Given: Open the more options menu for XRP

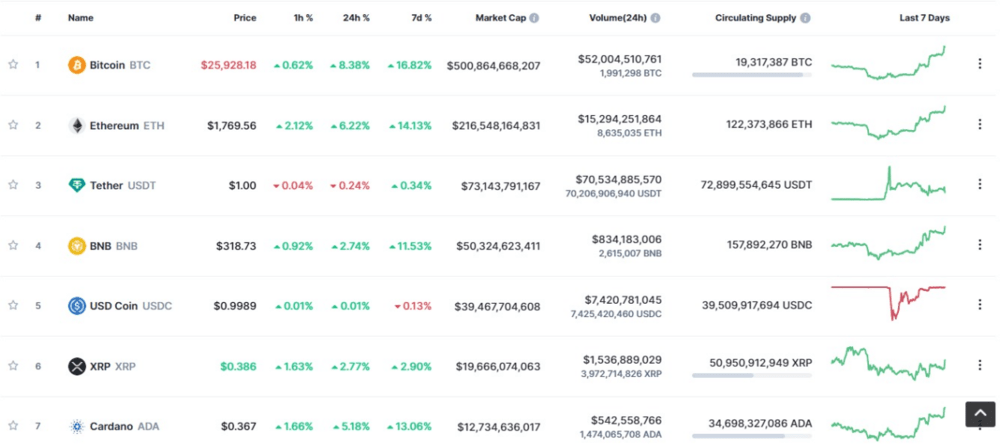Looking at the screenshot, I should pos(980,365).
